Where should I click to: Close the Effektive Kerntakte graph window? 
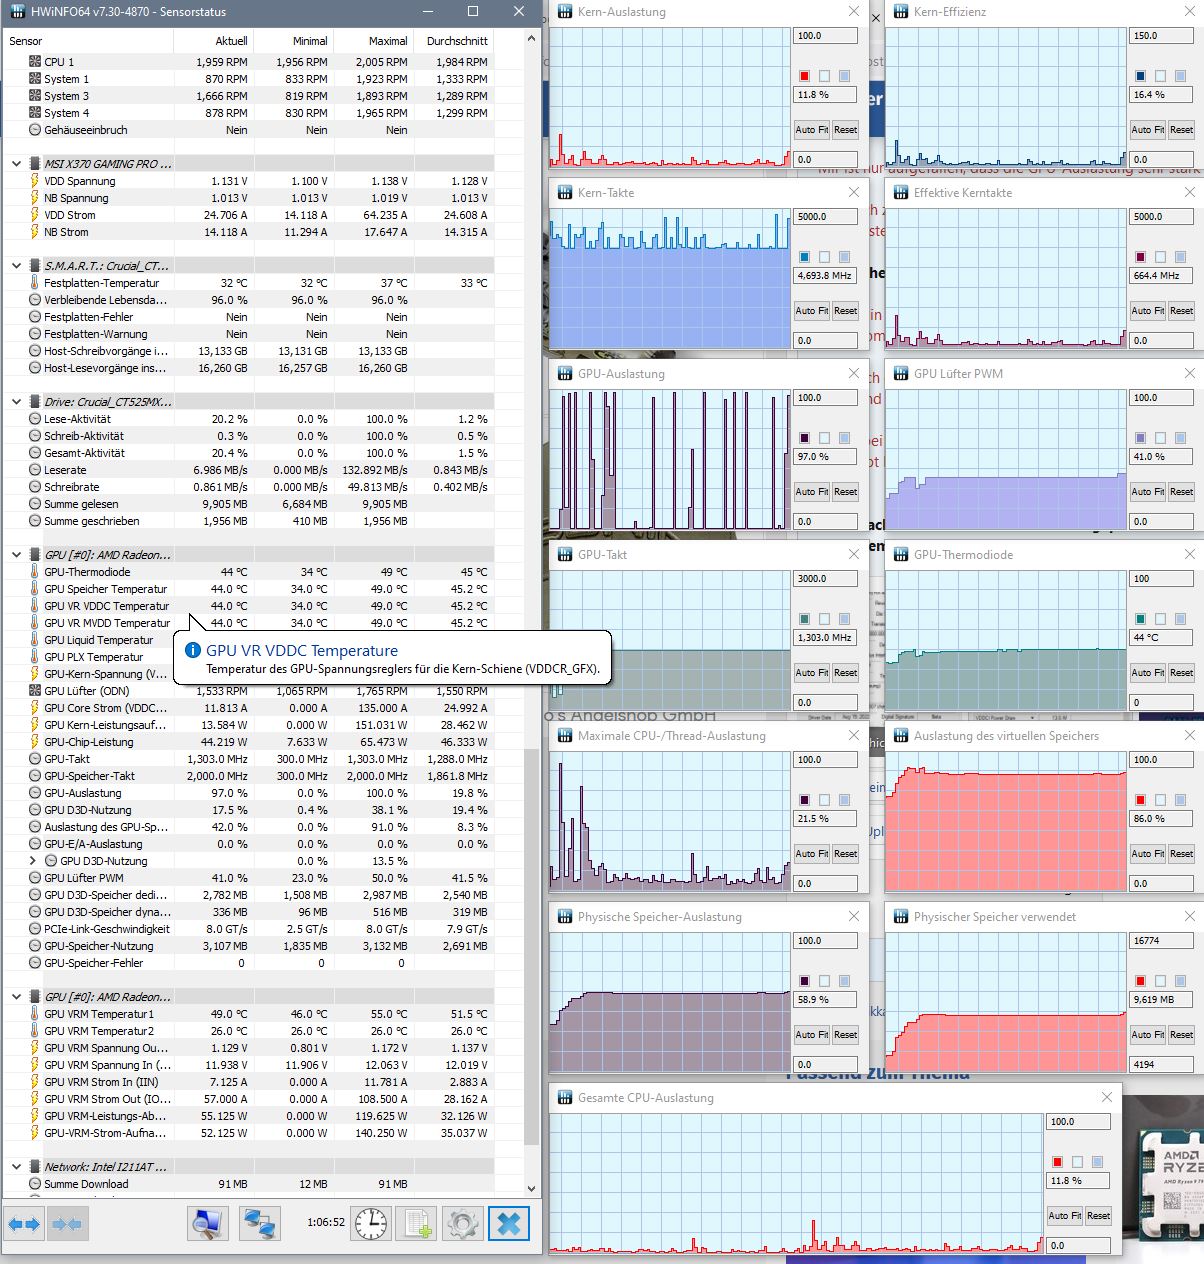[1189, 193]
